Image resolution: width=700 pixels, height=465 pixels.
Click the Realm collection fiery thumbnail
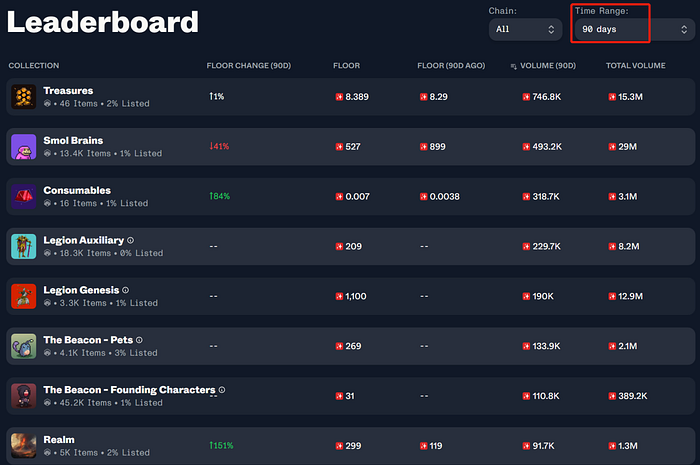(x=24, y=446)
